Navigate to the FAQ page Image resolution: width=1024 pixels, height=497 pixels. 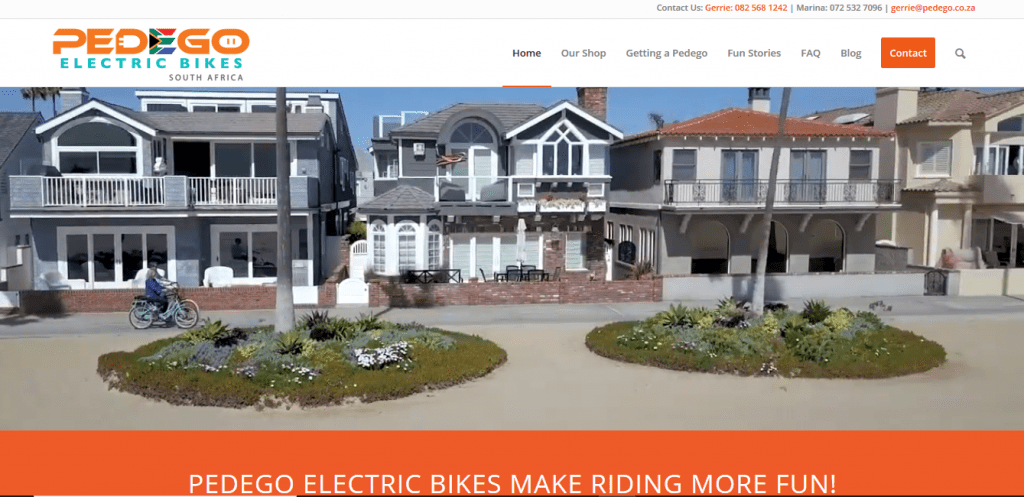tap(810, 54)
